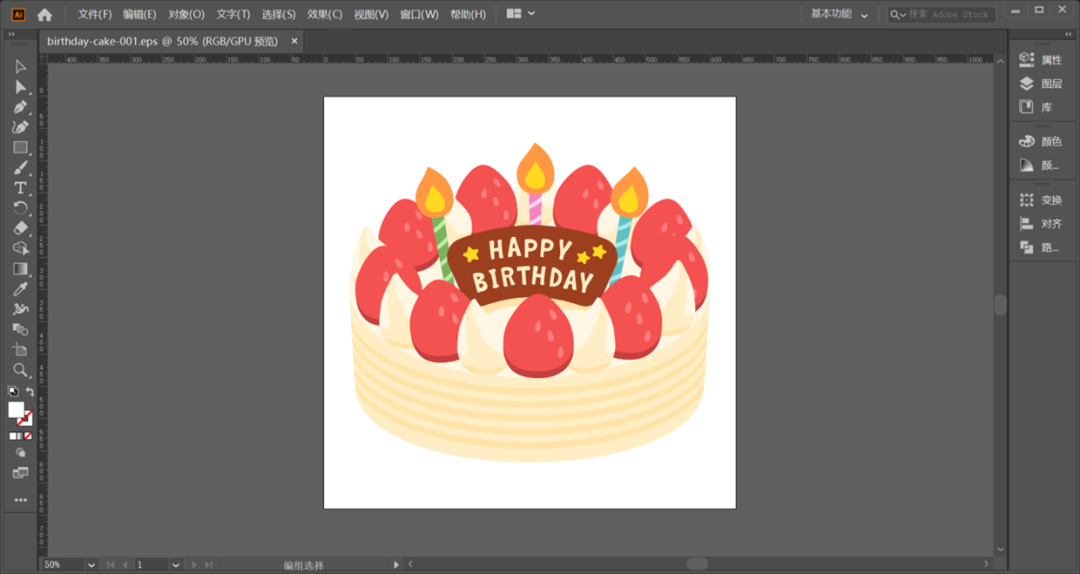Select the Eraser tool
Viewport: 1080px width, 574px height.
click(20, 228)
